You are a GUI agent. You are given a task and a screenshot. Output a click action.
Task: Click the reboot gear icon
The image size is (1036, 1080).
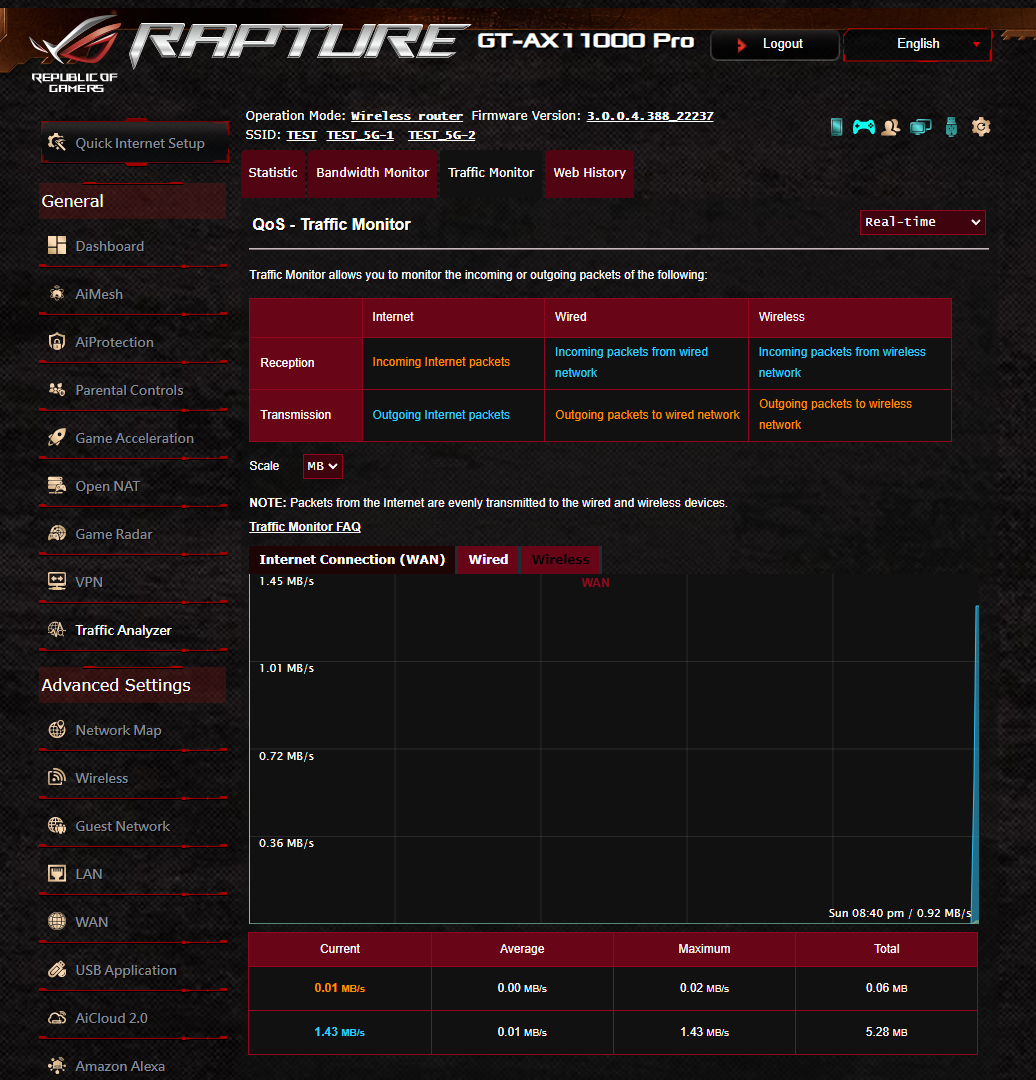click(x=981, y=127)
